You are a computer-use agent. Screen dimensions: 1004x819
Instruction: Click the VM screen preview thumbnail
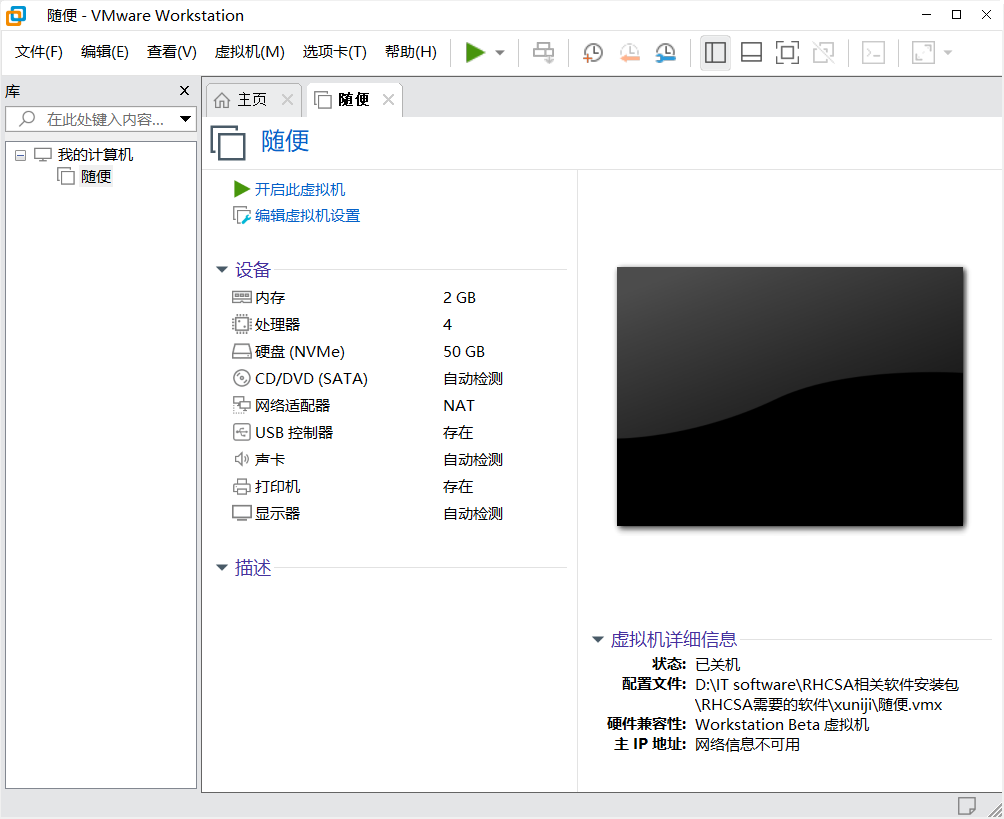[789, 396]
